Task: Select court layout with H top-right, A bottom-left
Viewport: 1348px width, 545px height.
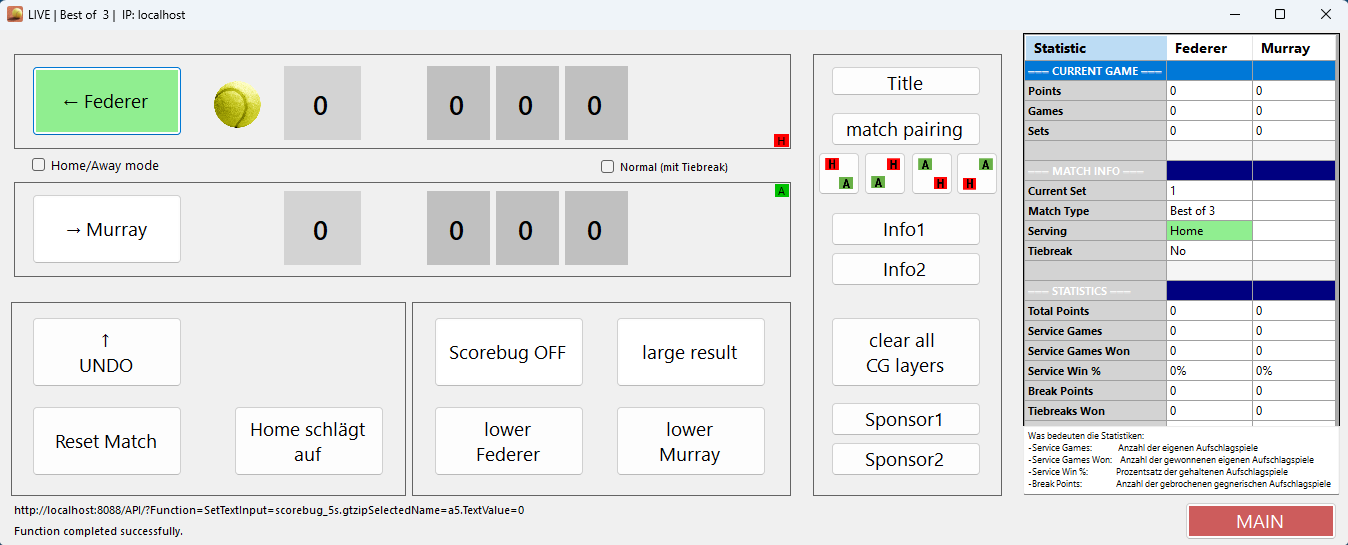Action: tap(885, 173)
